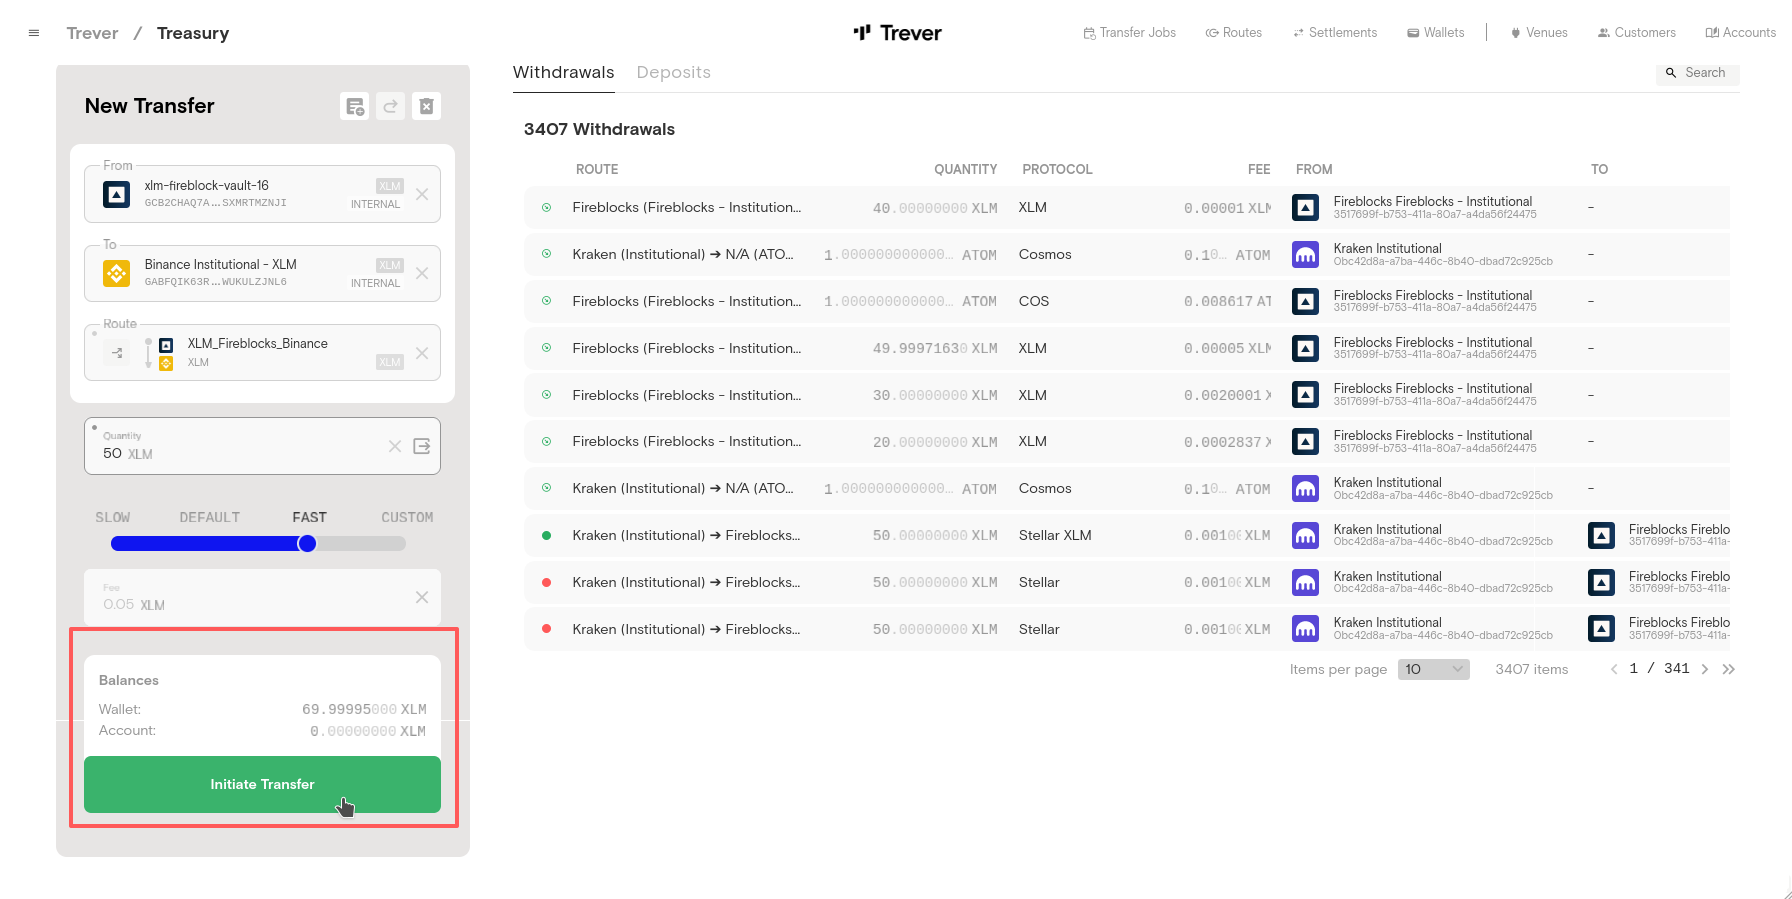Select the CUSTOM fee speed option

point(407,517)
